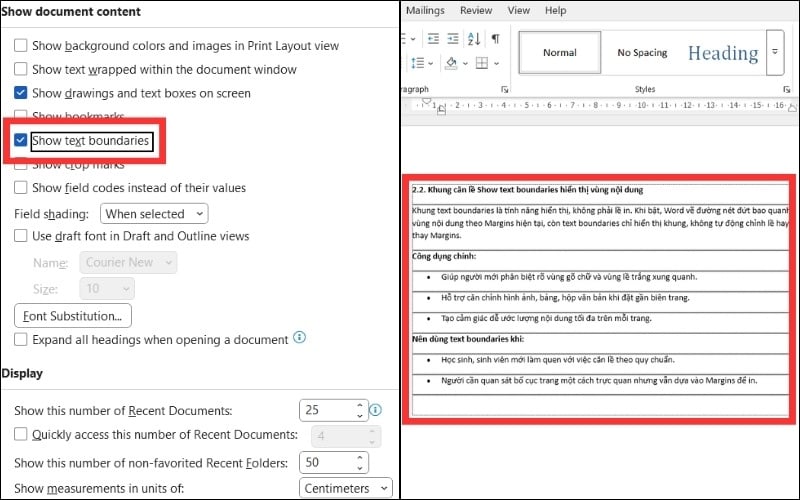This screenshot has width=800, height=500.
Task: Open the Paragraph settings dialog launcher
Action: coord(505,90)
